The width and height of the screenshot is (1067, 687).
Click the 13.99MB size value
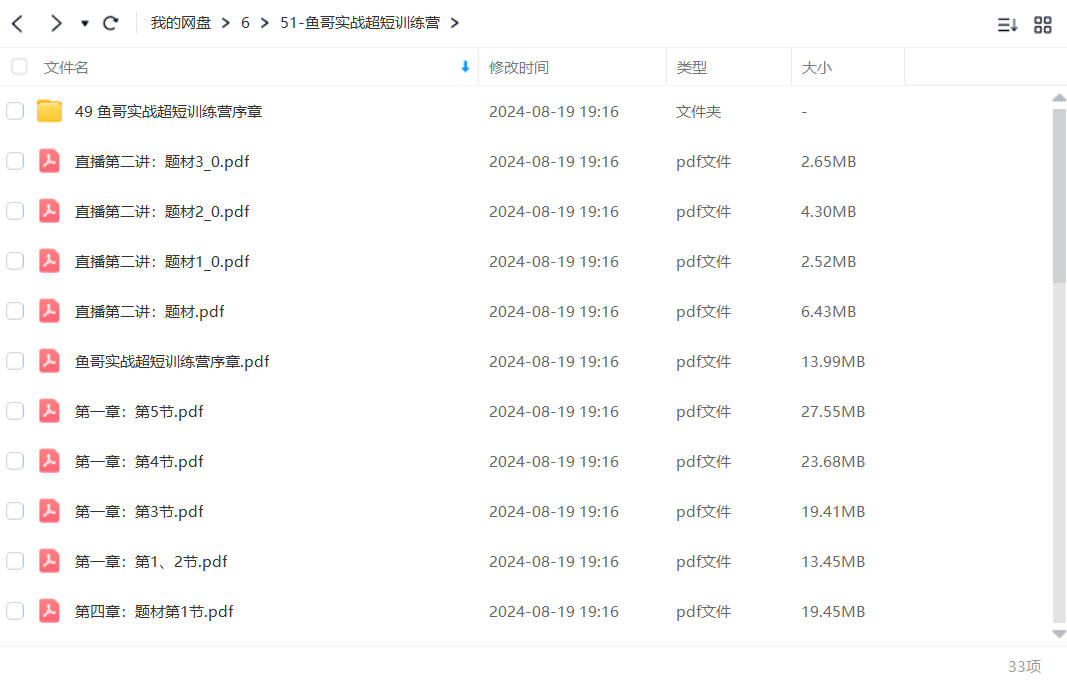pyautogui.click(x=833, y=361)
